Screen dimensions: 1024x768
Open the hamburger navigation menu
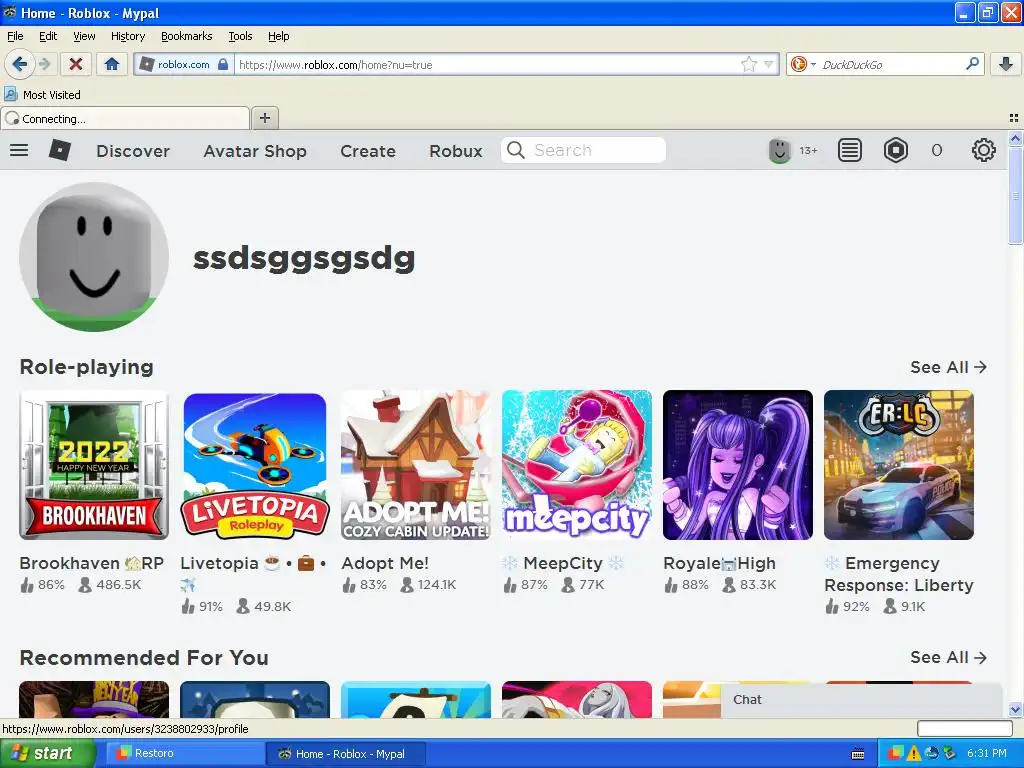19,150
